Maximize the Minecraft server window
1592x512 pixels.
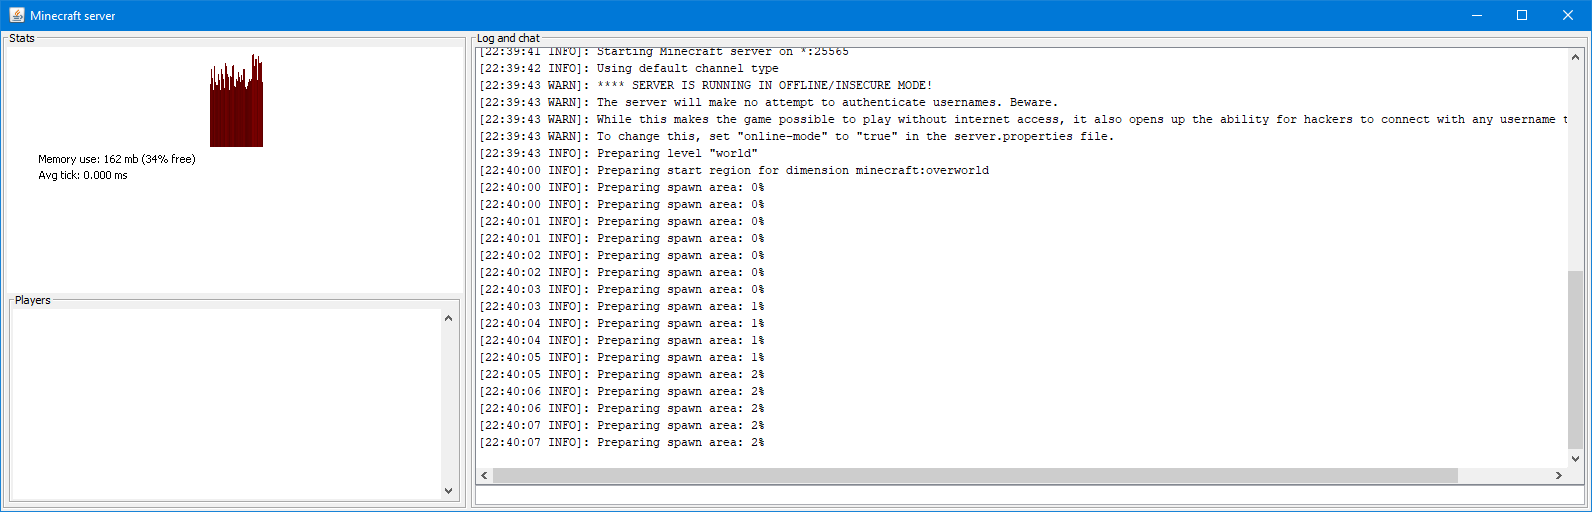(1522, 15)
